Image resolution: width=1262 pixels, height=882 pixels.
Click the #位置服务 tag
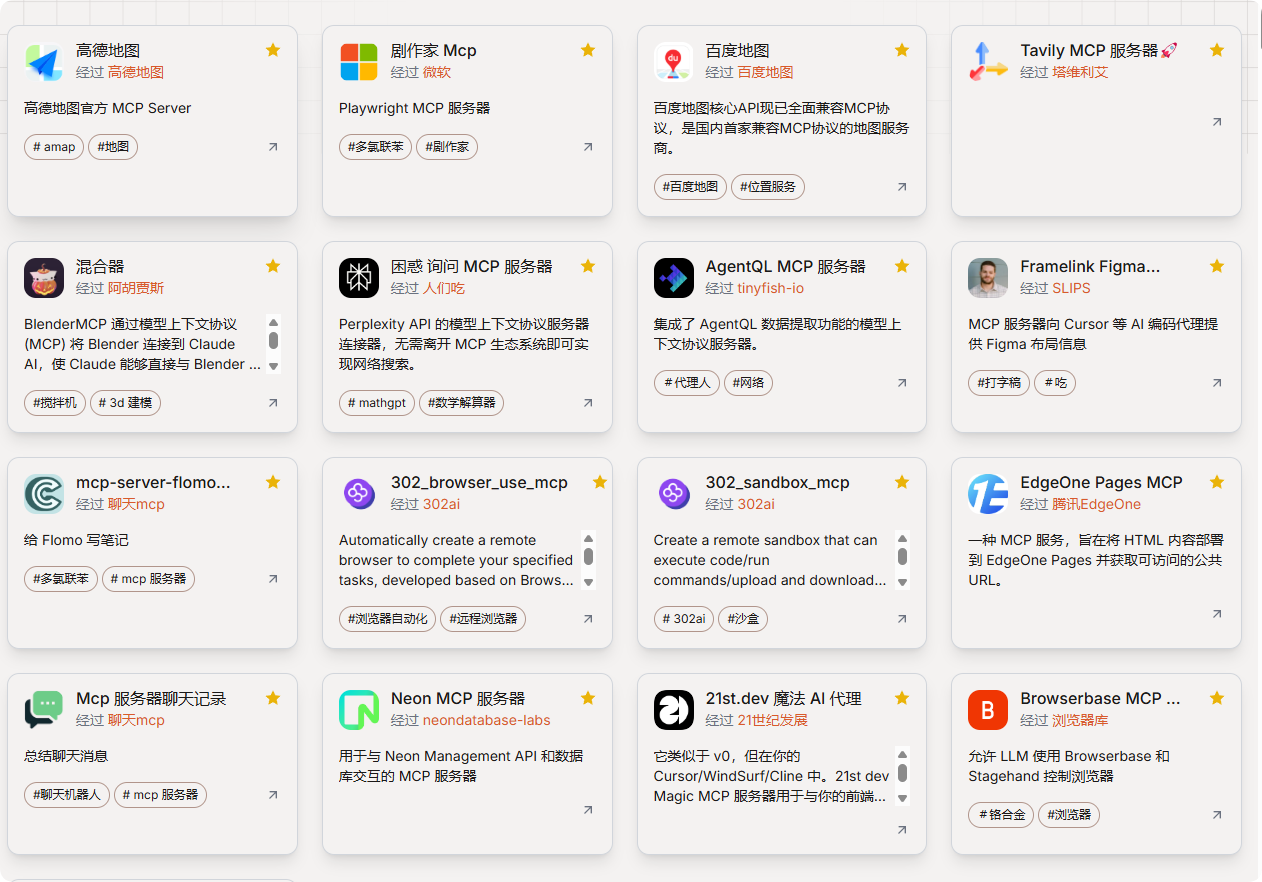pos(768,187)
